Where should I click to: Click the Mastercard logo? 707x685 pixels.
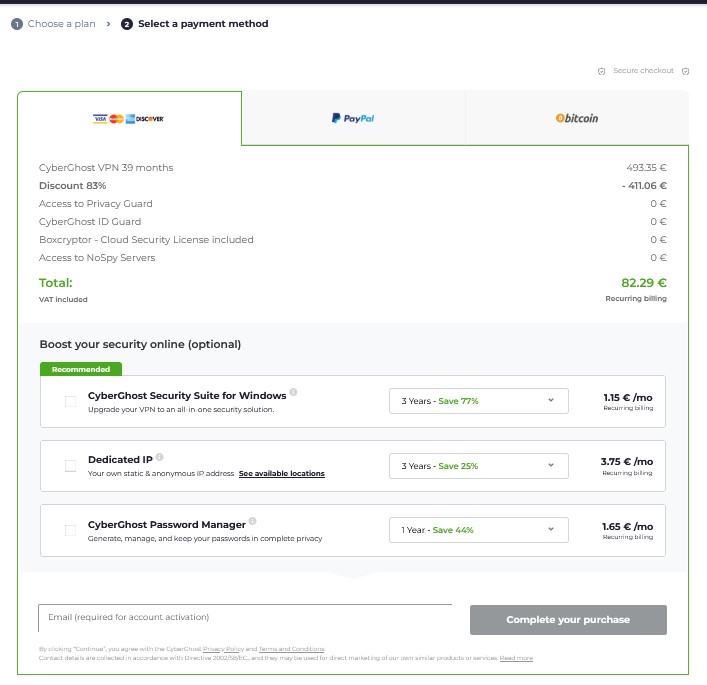(116, 119)
